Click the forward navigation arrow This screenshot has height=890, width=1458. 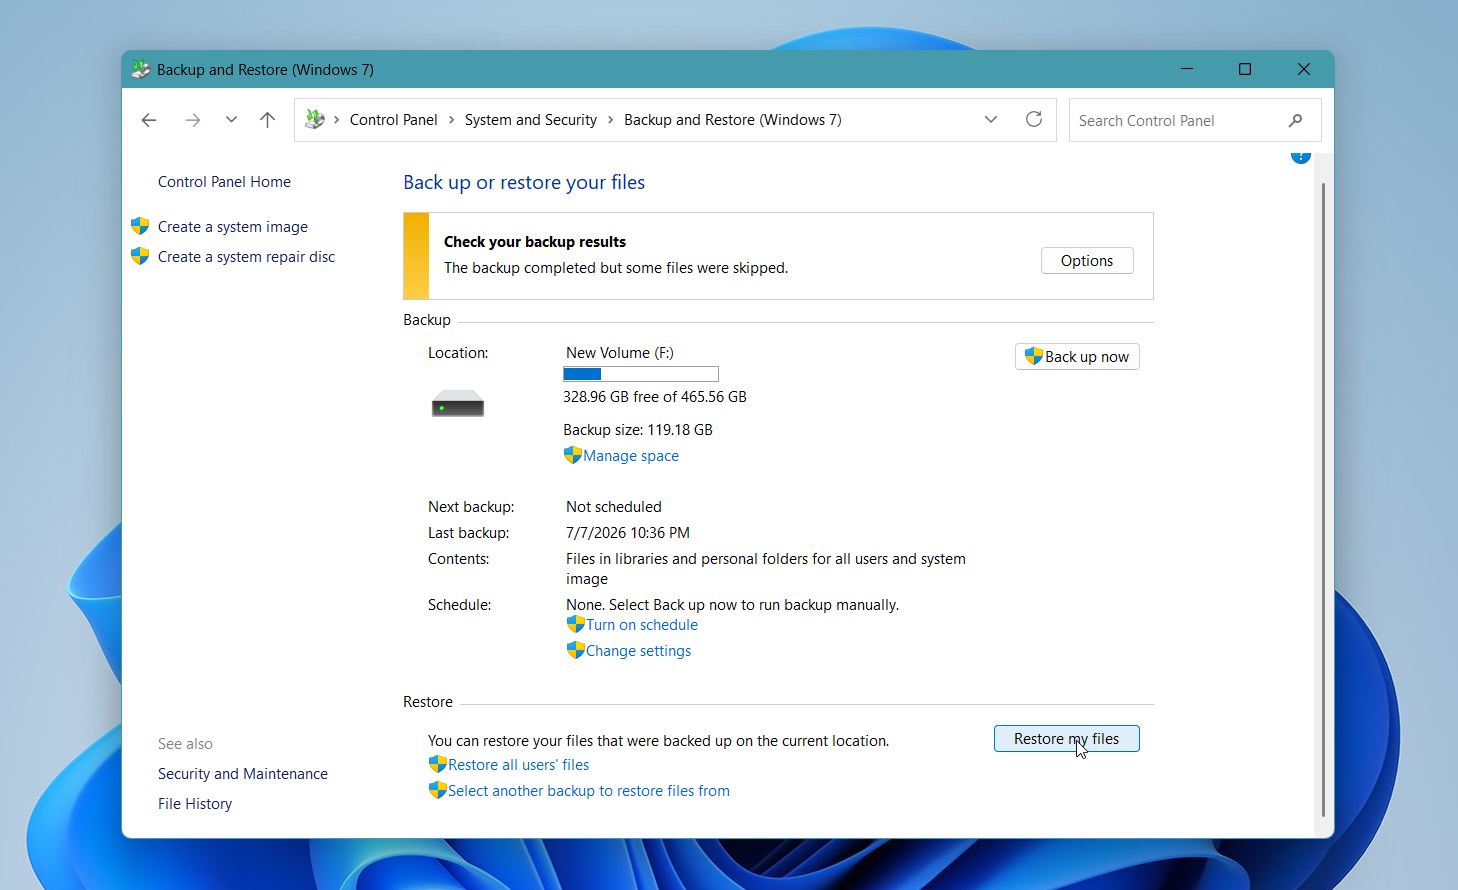192,120
